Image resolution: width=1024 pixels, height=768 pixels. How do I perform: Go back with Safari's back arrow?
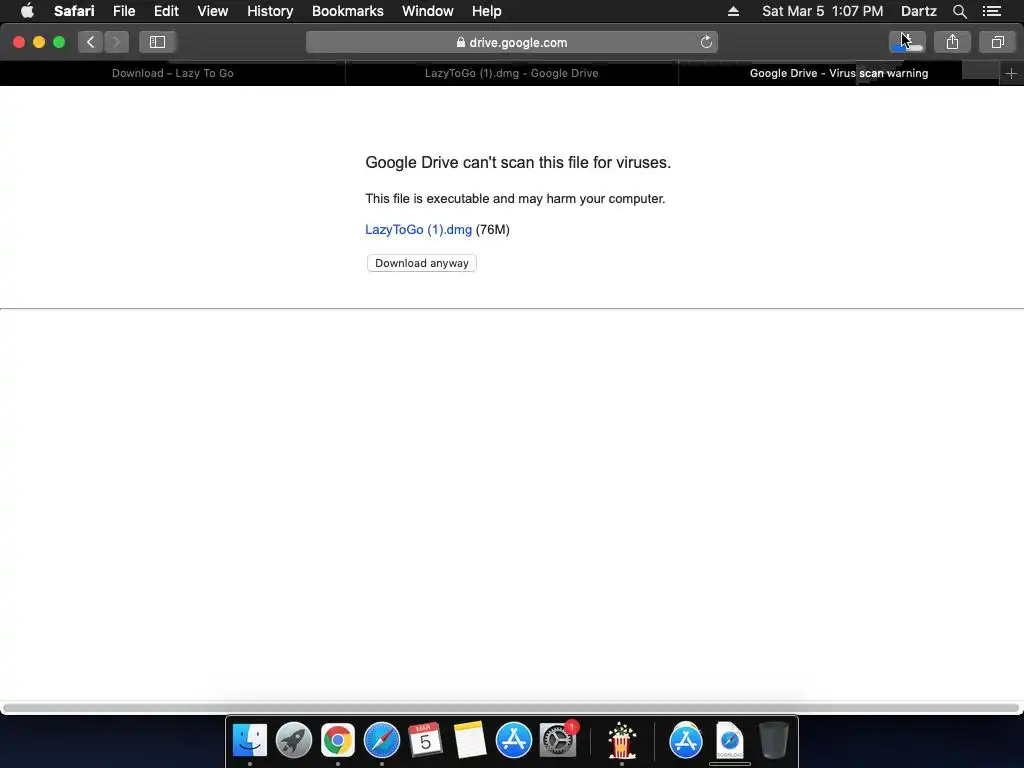click(x=91, y=42)
